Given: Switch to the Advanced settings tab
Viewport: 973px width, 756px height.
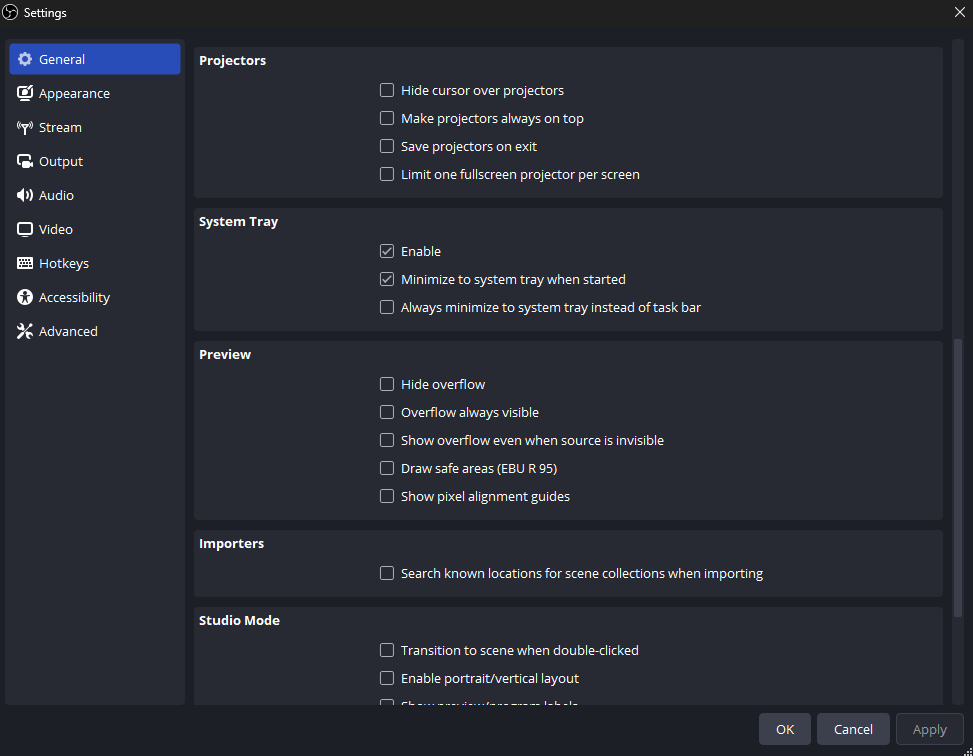Looking at the screenshot, I should 95,331.
